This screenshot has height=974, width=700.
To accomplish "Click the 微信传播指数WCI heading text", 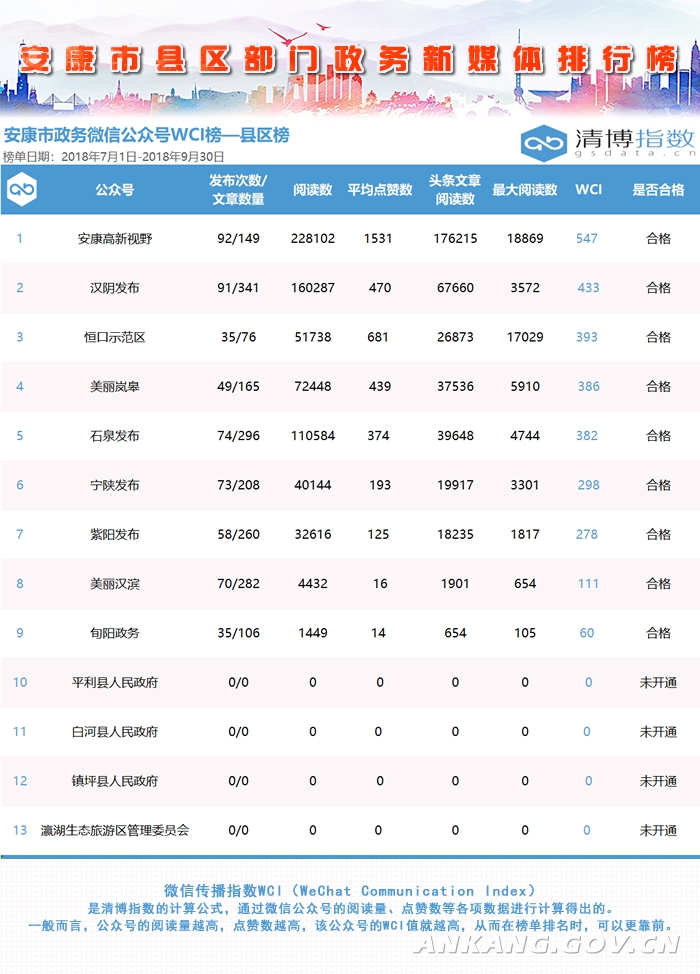I will [x=350, y=891].
